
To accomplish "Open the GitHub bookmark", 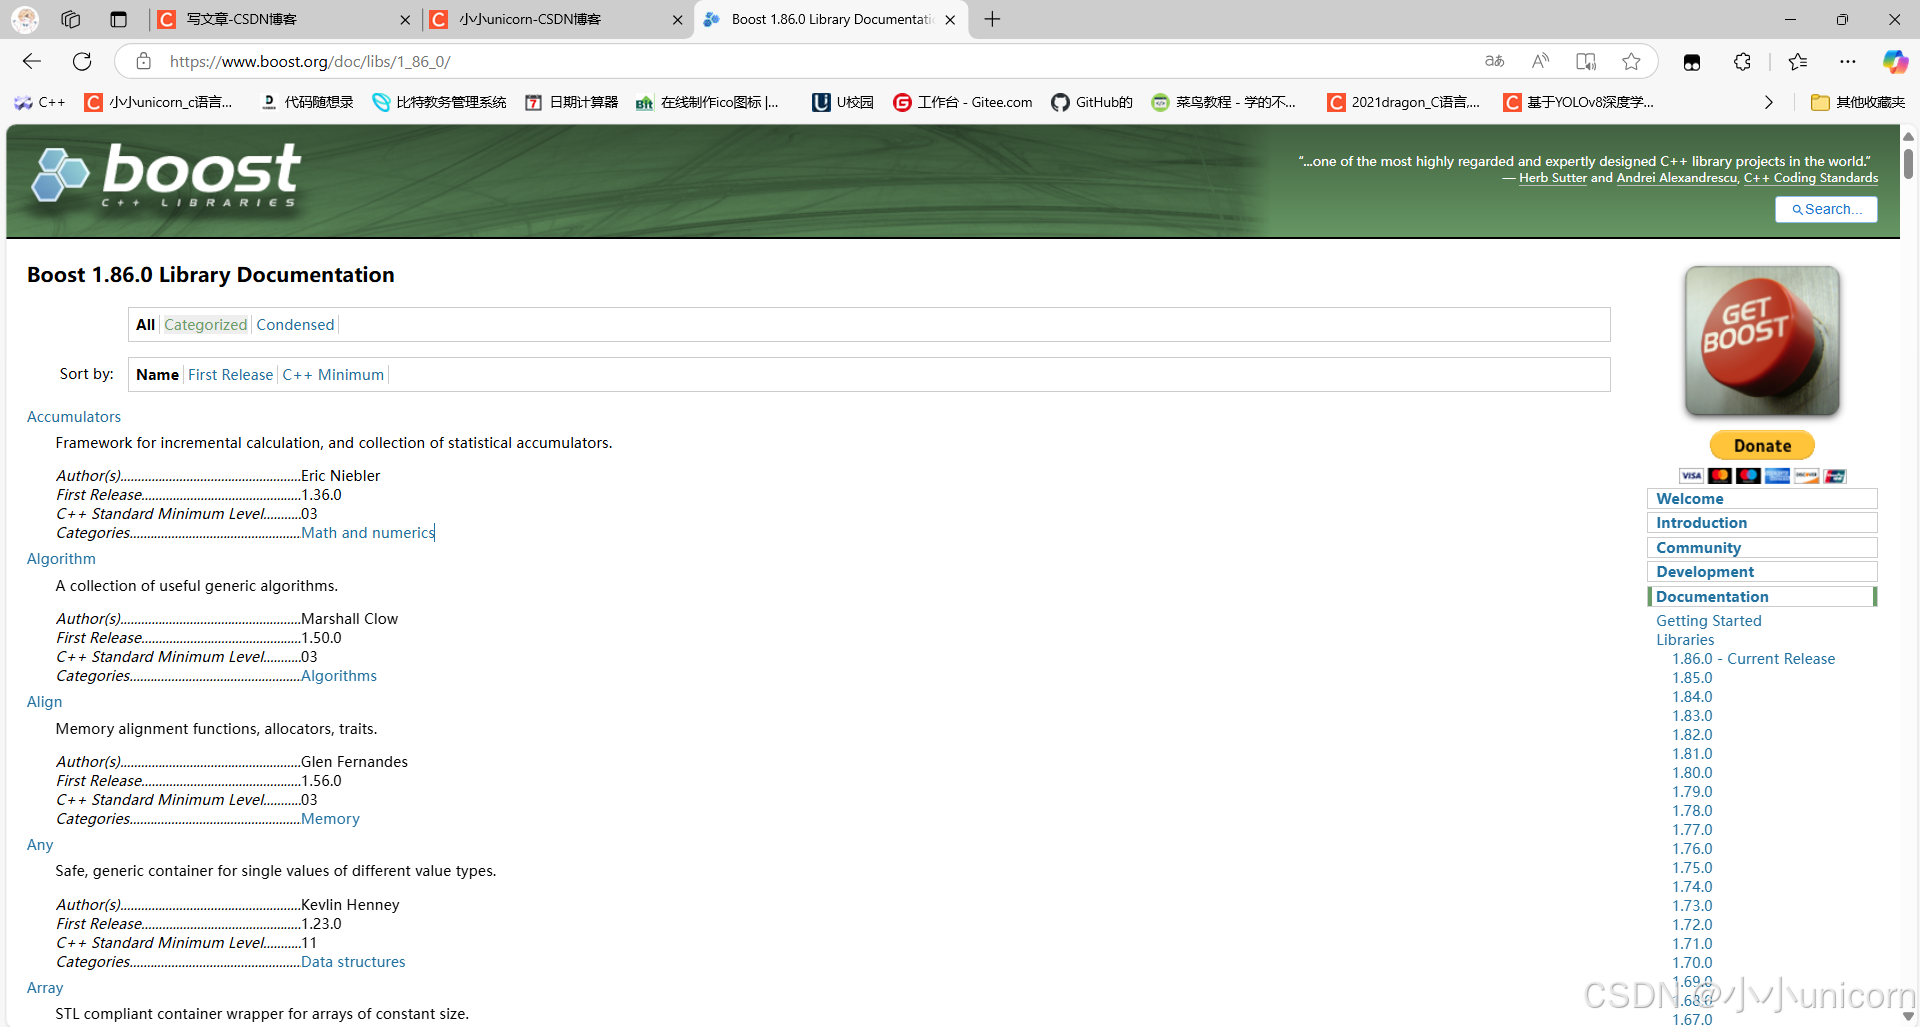I will pyautogui.click(x=1092, y=102).
